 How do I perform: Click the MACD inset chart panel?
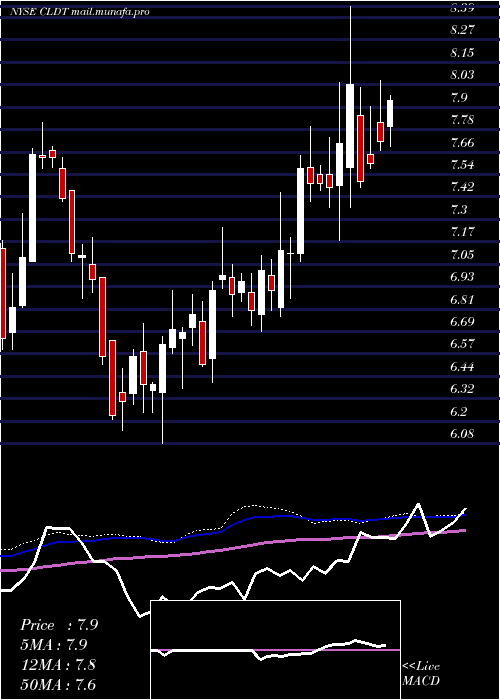(275, 650)
